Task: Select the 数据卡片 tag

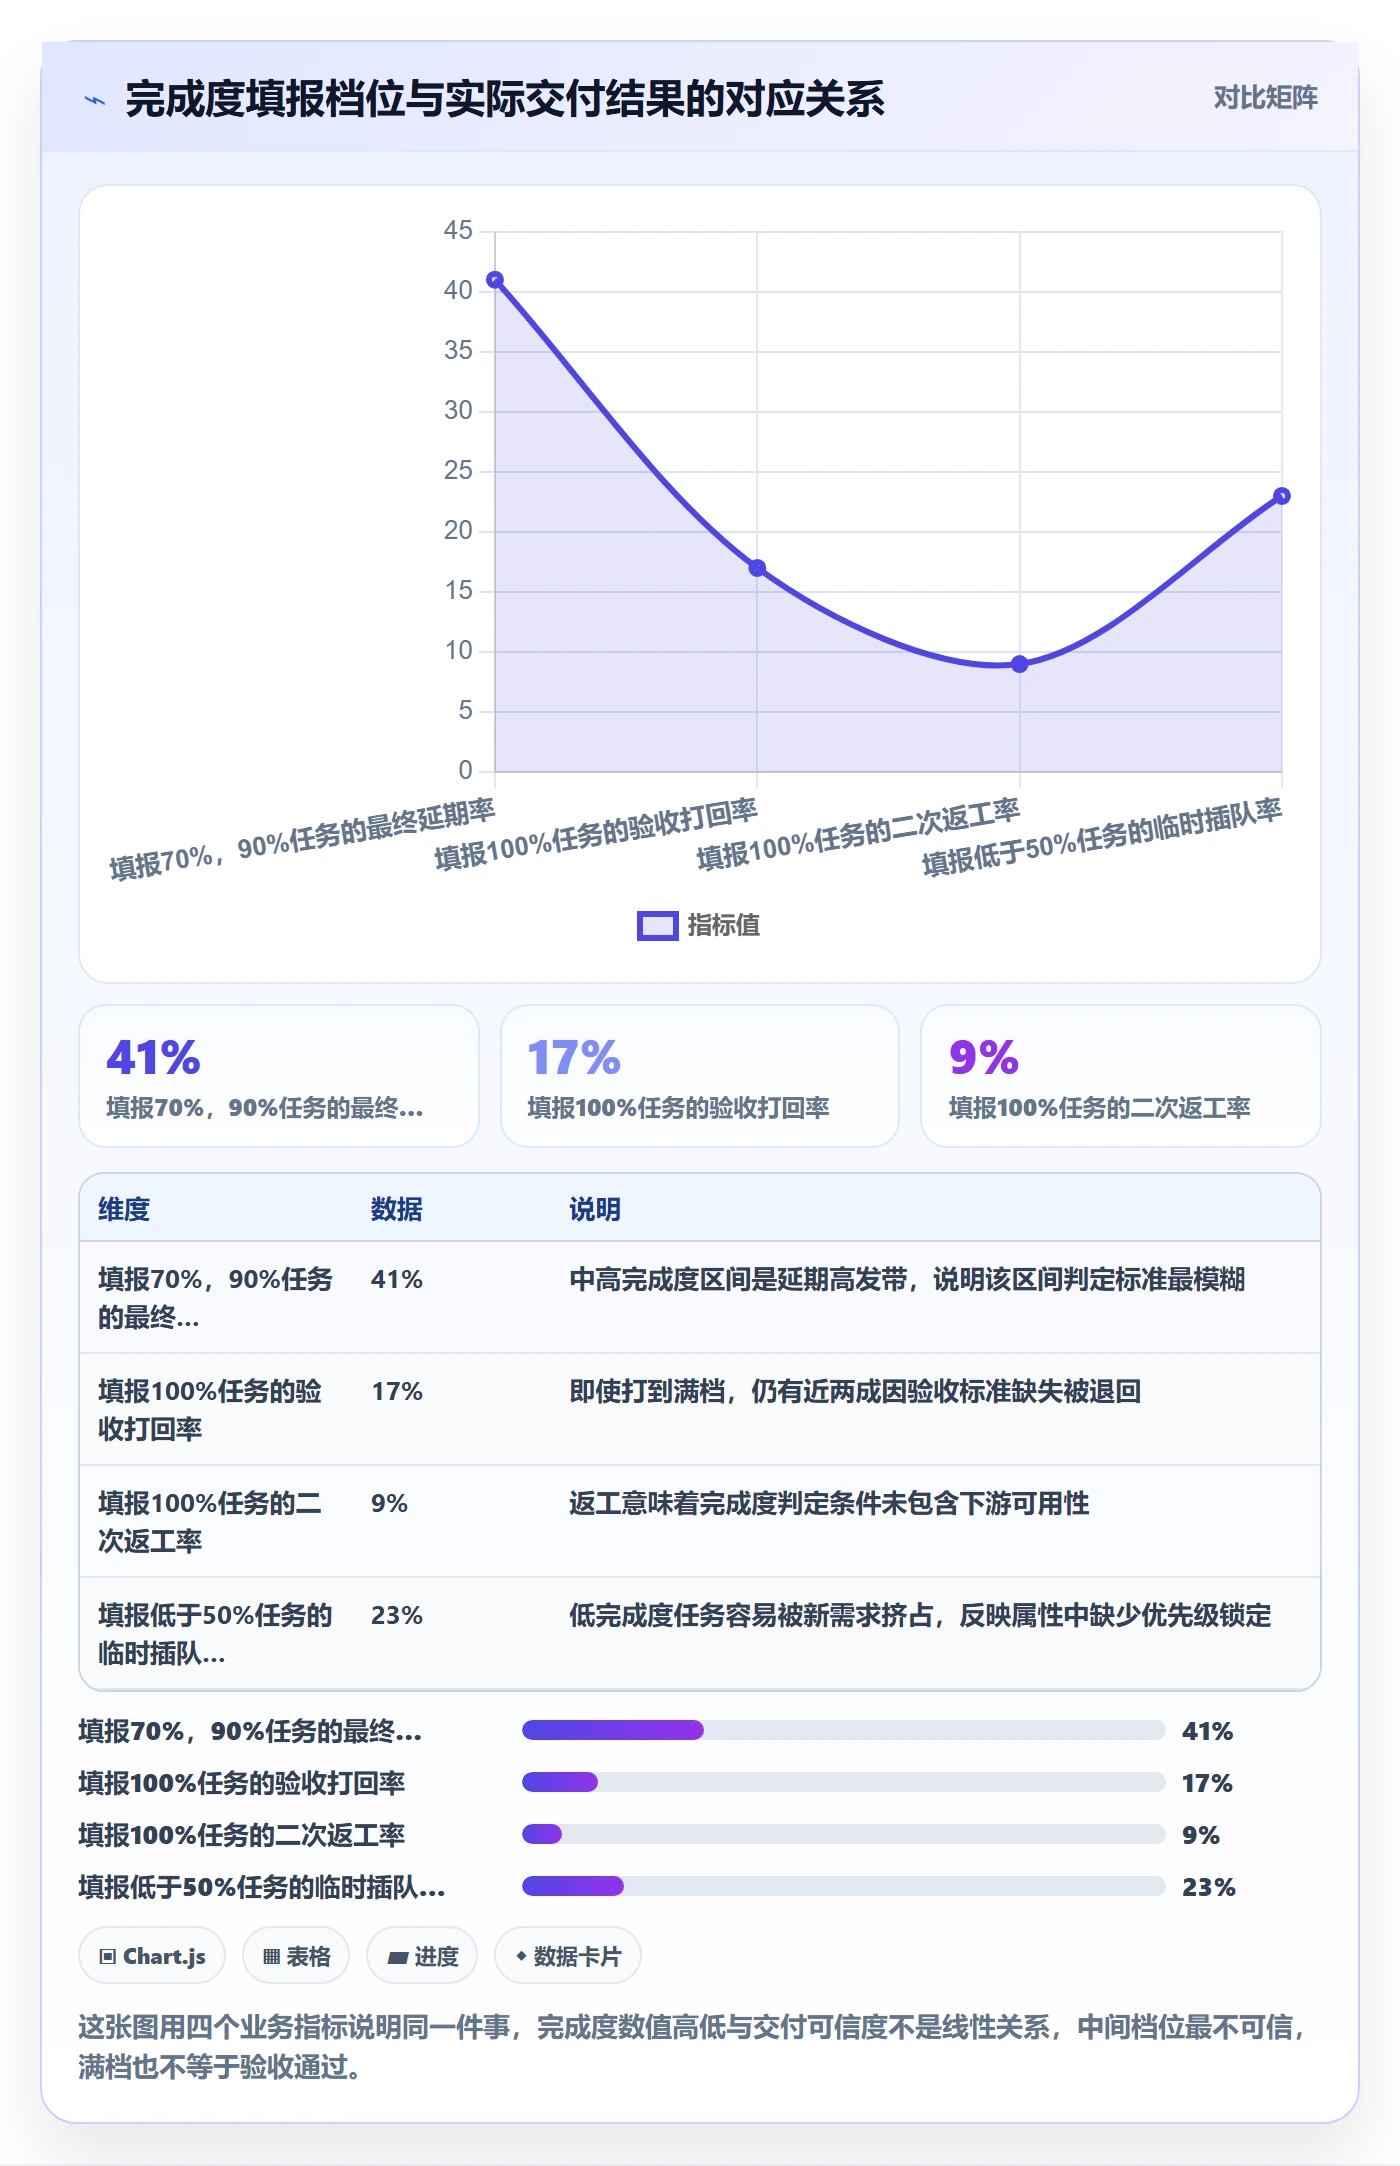Action: click(x=568, y=1955)
